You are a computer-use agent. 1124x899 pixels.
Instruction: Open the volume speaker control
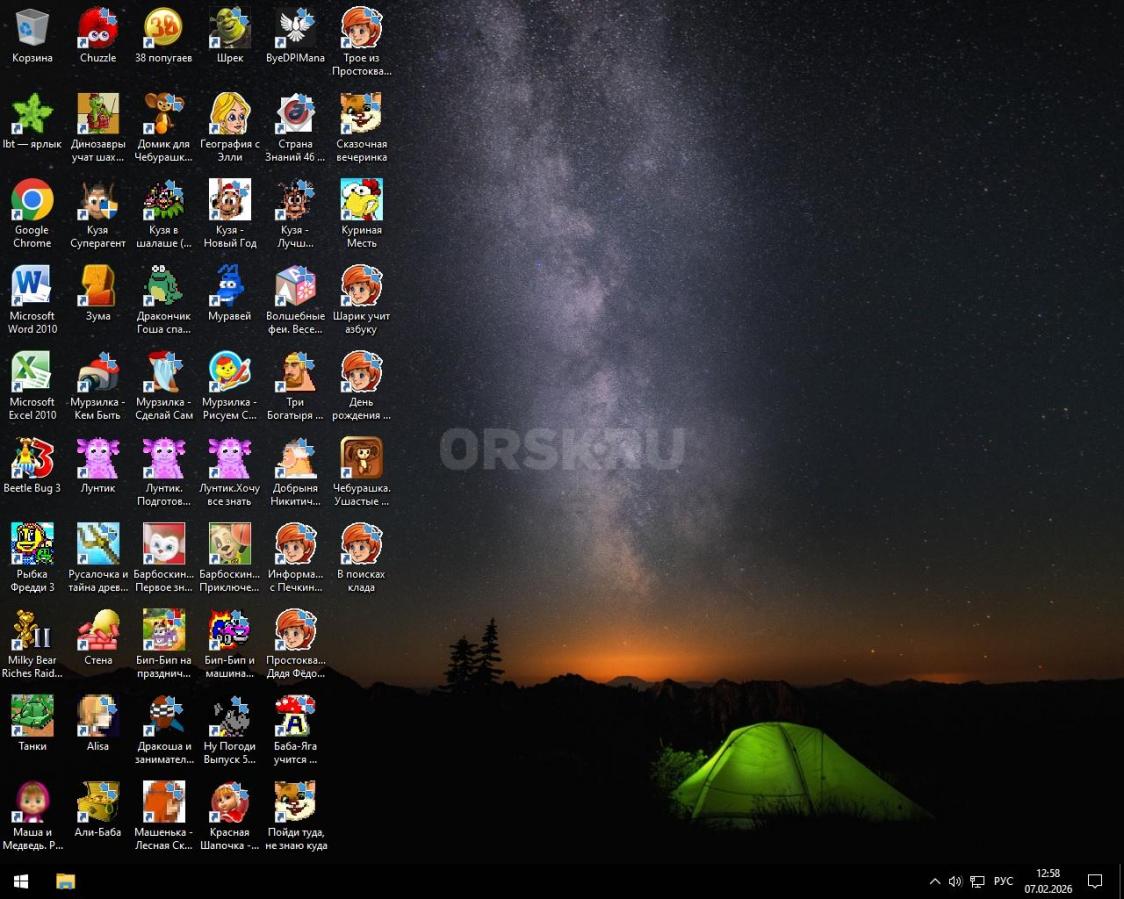pos(955,881)
